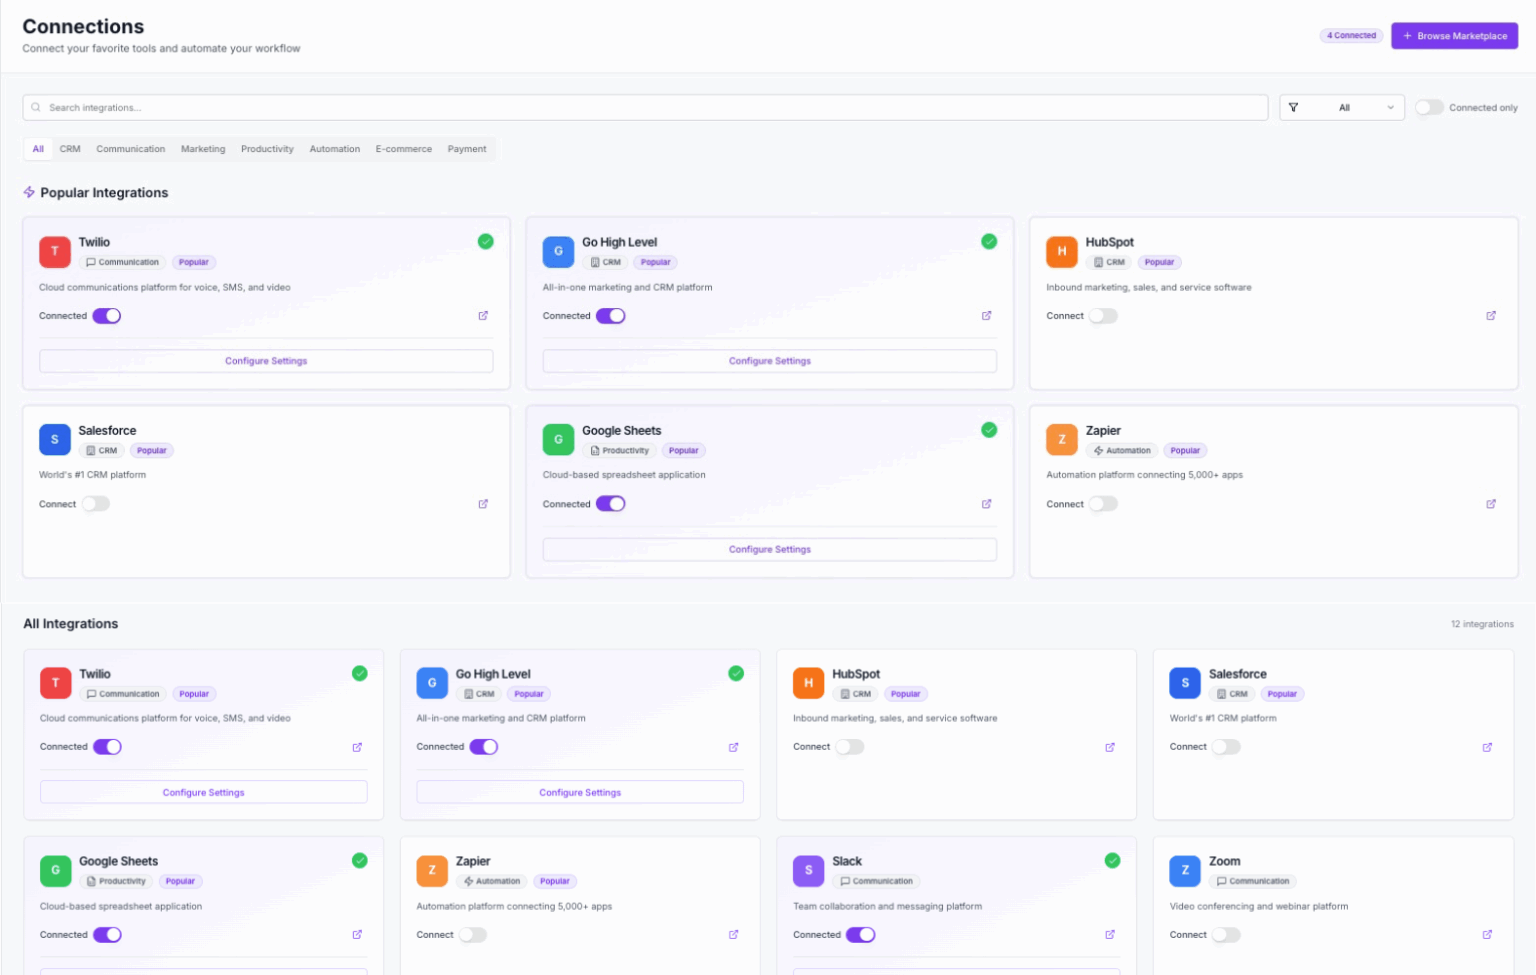Open HubSpot external link icon in All Integrations
This screenshot has height=975, width=1536.
(1110, 747)
